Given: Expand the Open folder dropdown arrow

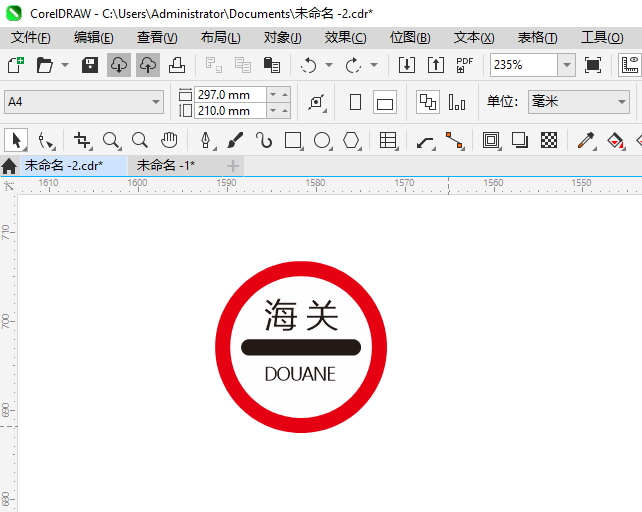Looking at the screenshot, I should pos(65,65).
